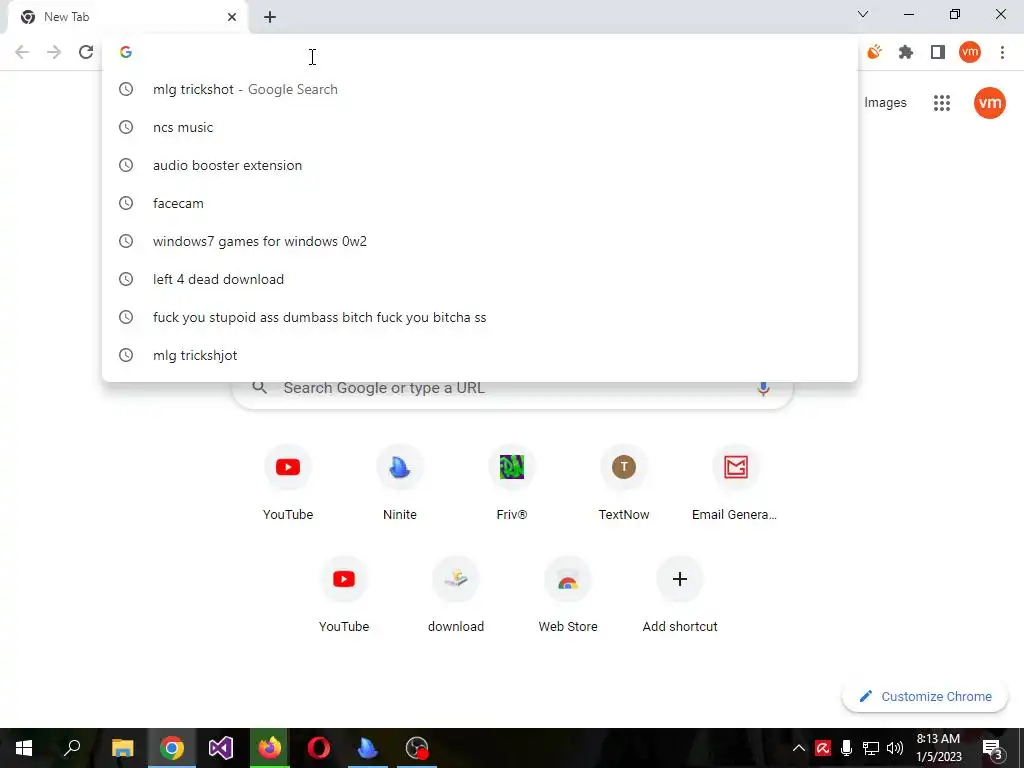Open taskbar search magnifier
The width and height of the screenshot is (1024, 768).
point(72,748)
